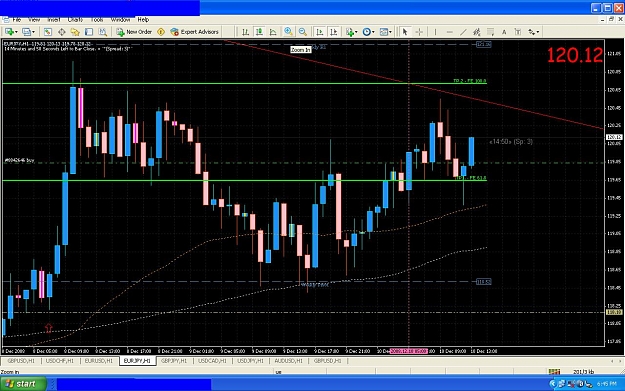This screenshot has width=625, height=391.
Task: Open the Indicators list icon
Action: (x=350, y=32)
